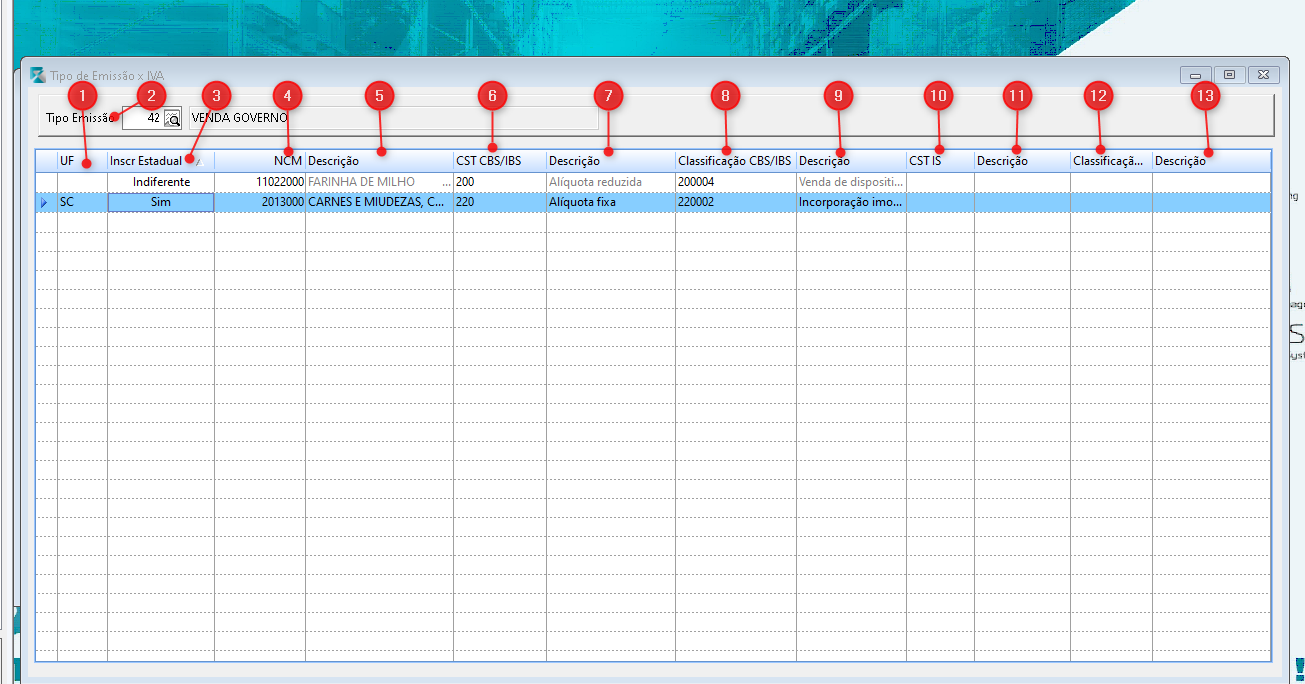The height and width of the screenshot is (684, 1305).
Task: Click CST value 200
Action: (500, 182)
